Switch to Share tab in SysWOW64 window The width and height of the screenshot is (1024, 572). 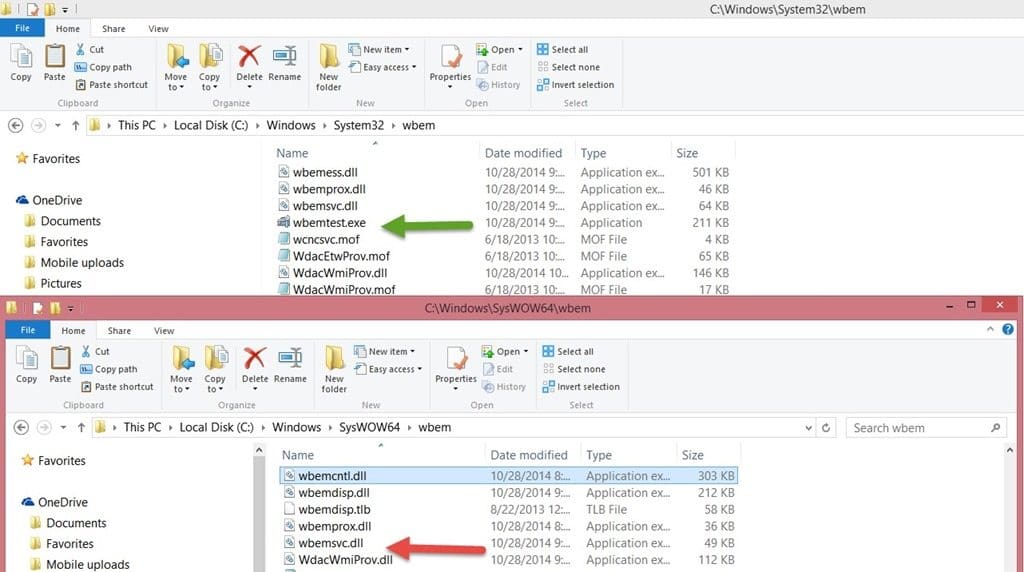click(119, 330)
